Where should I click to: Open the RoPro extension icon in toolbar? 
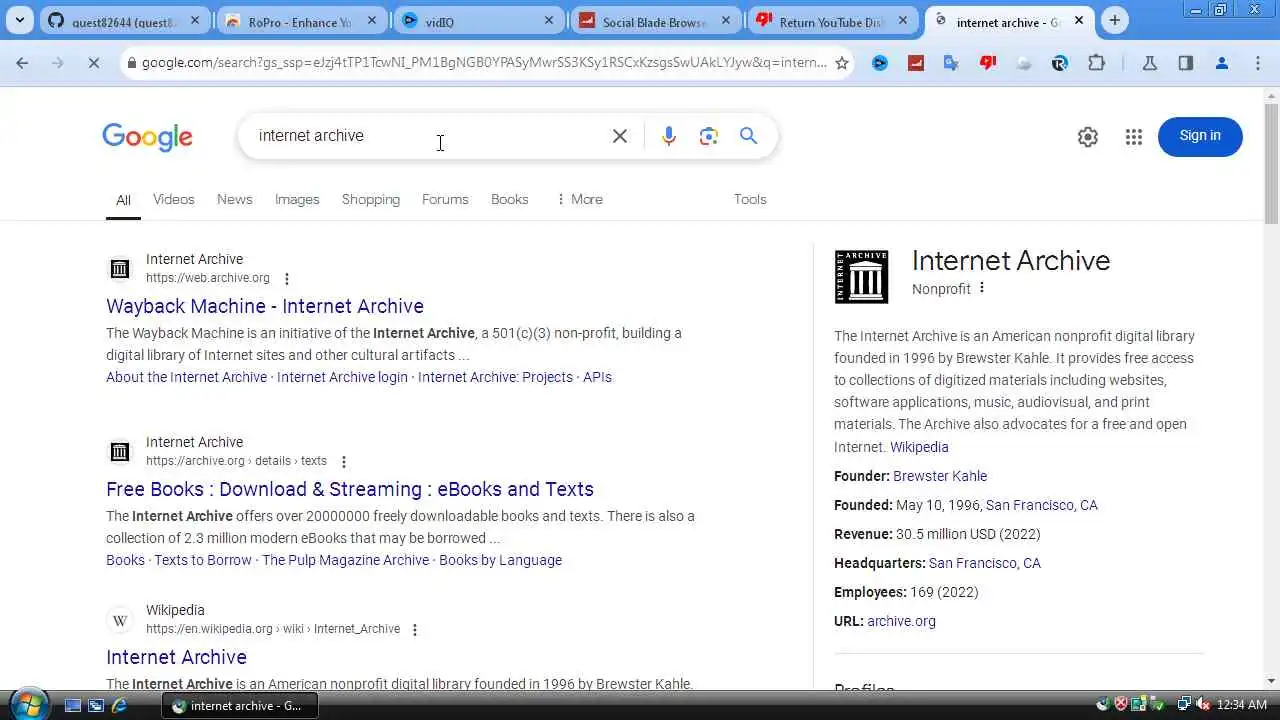[x=1060, y=63]
